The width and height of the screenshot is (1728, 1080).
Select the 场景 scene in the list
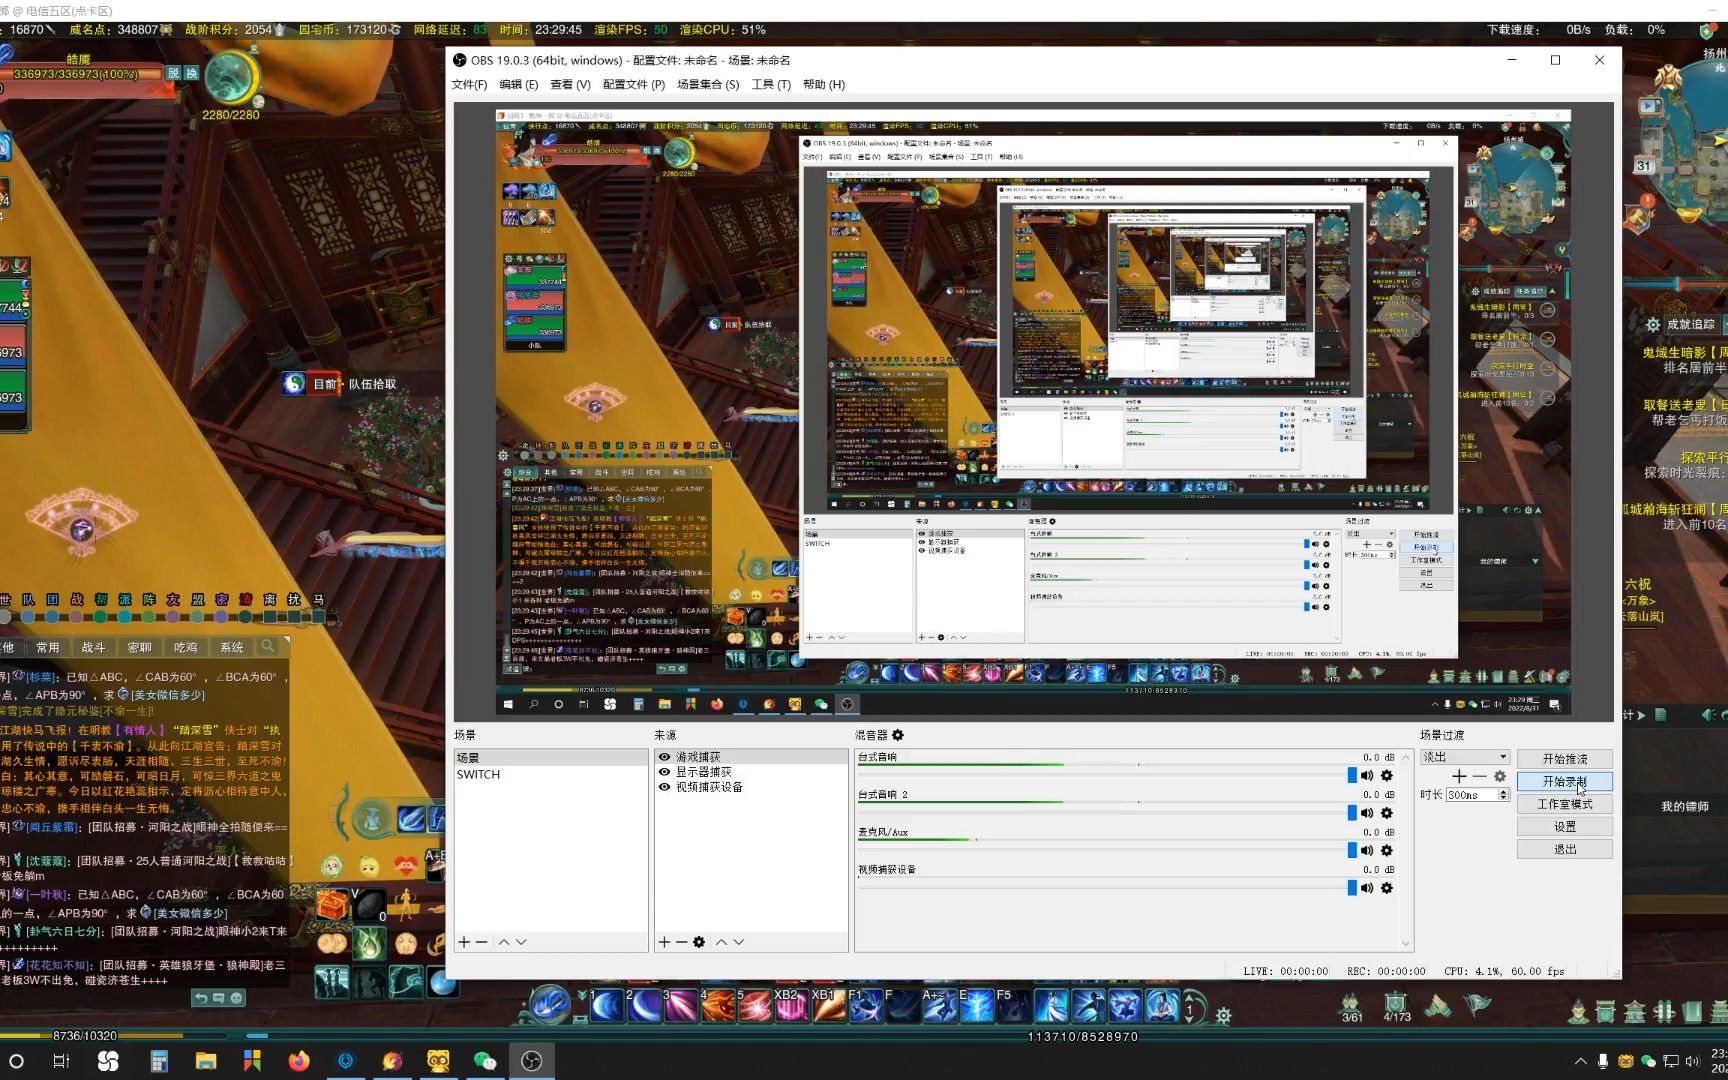coord(551,758)
